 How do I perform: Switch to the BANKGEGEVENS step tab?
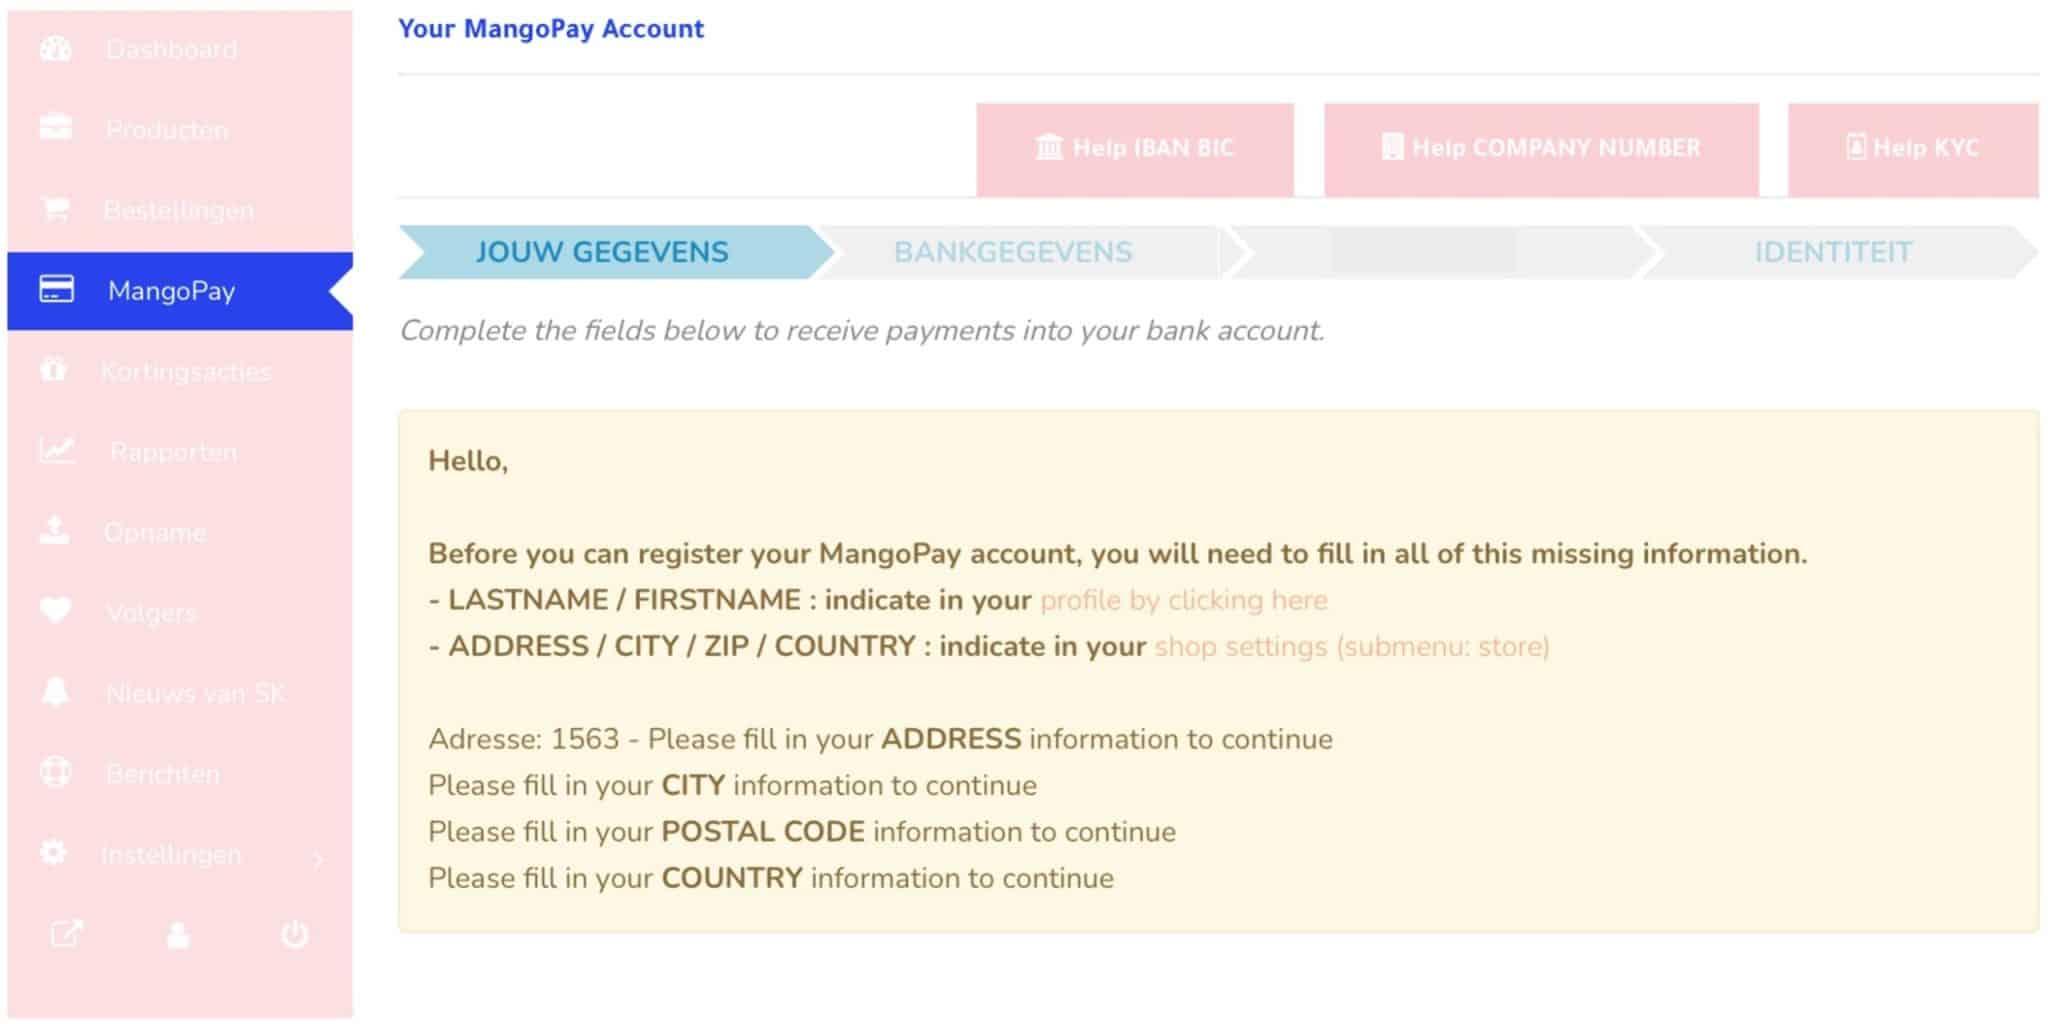1013,252
